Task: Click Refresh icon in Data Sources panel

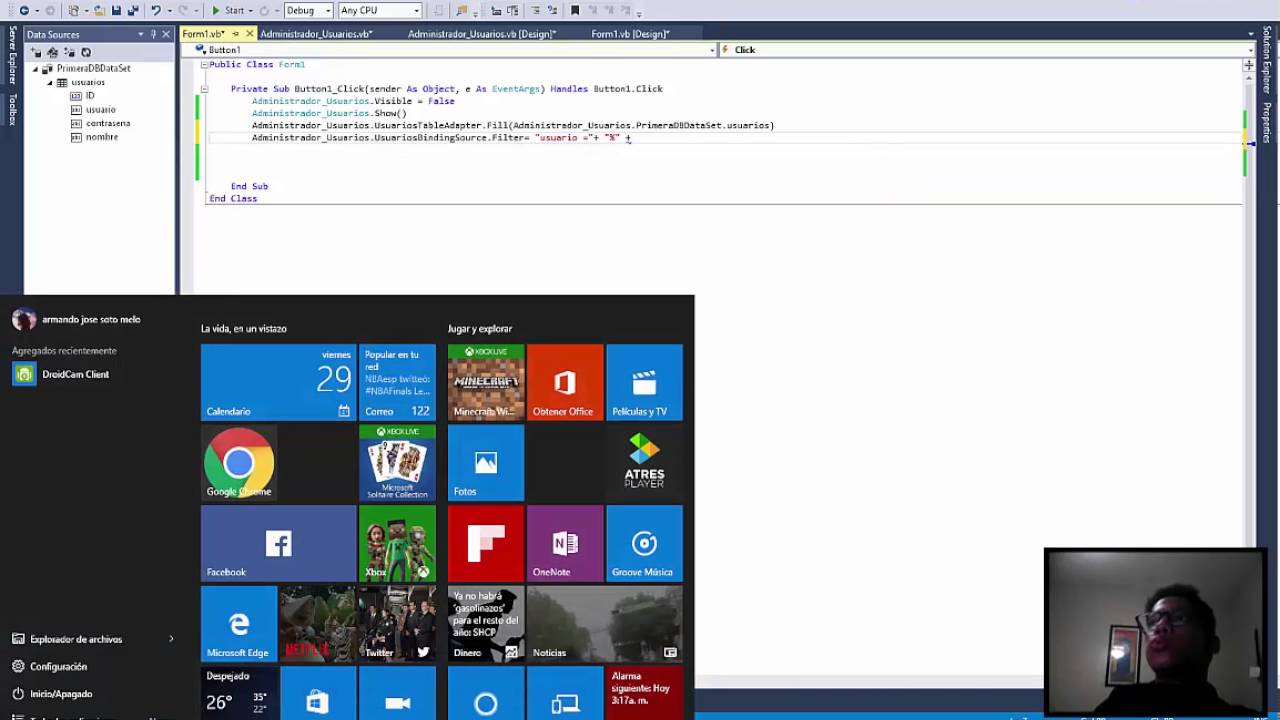Action: [x=86, y=52]
